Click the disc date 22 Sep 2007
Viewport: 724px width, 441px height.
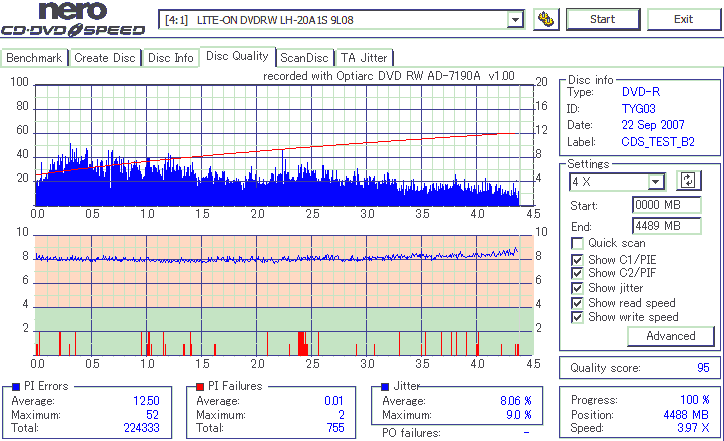click(653, 125)
